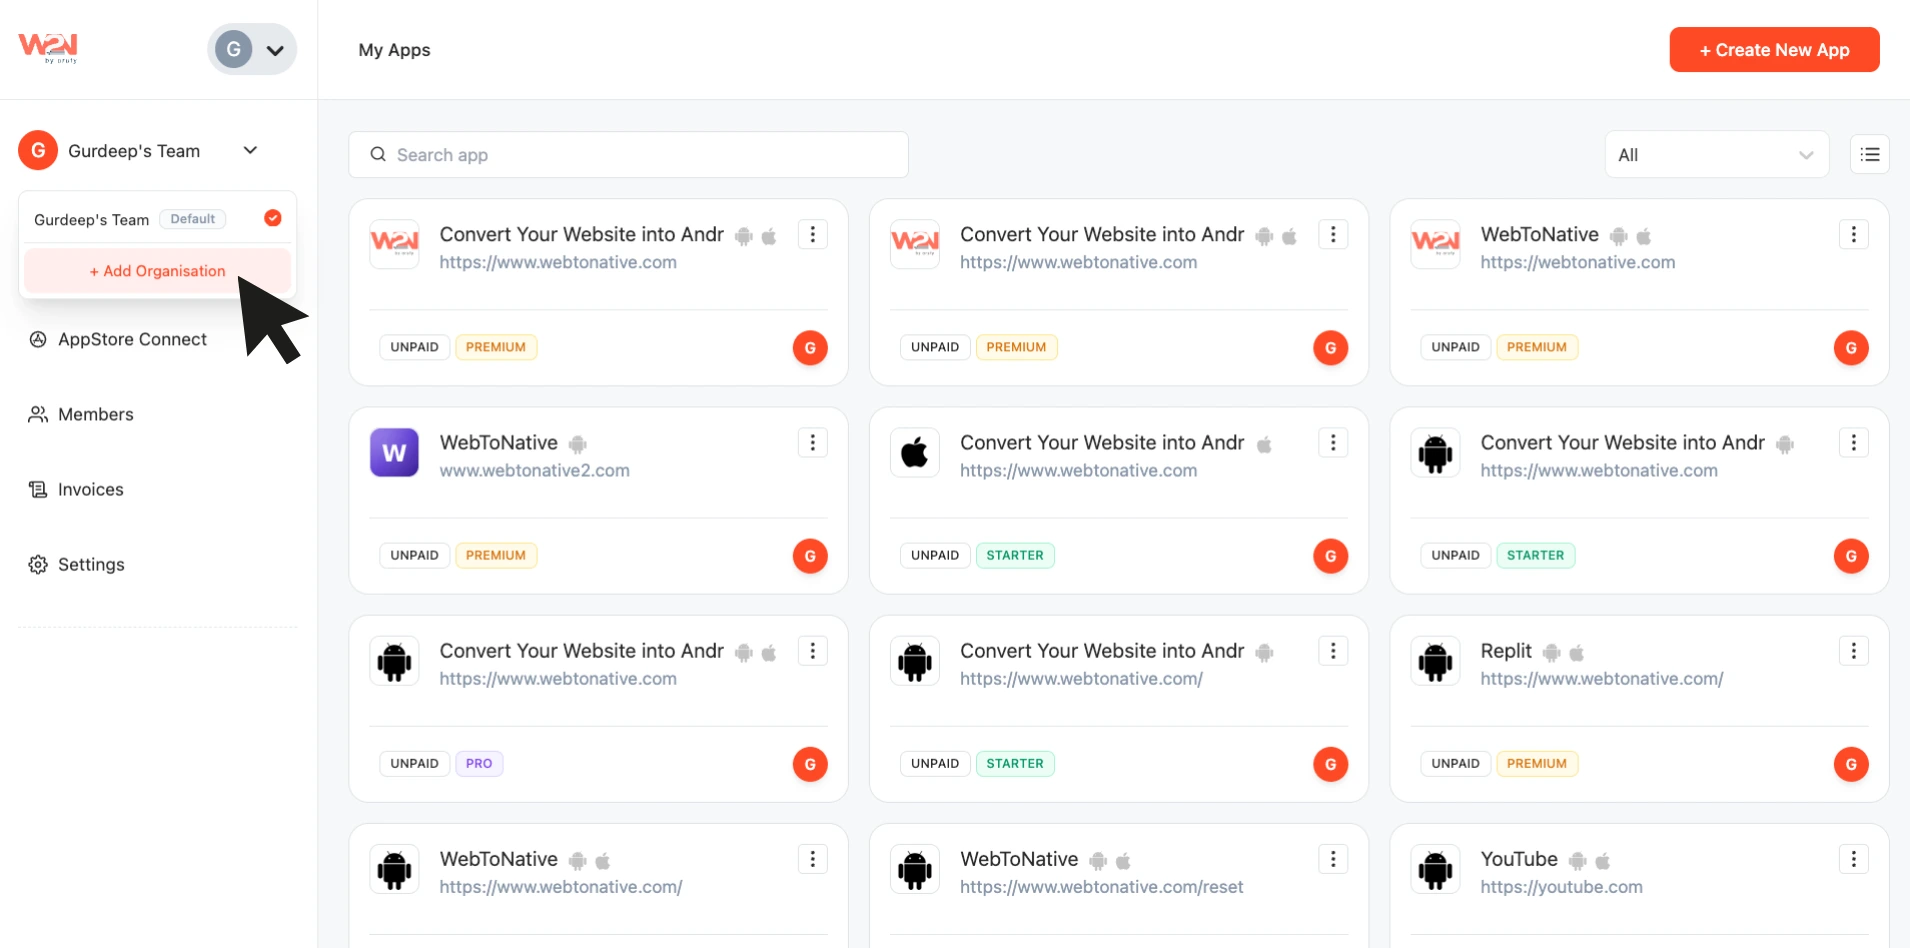Open kebab menu for webtonative.com/reset app

pyautogui.click(x=1332, y=859)
